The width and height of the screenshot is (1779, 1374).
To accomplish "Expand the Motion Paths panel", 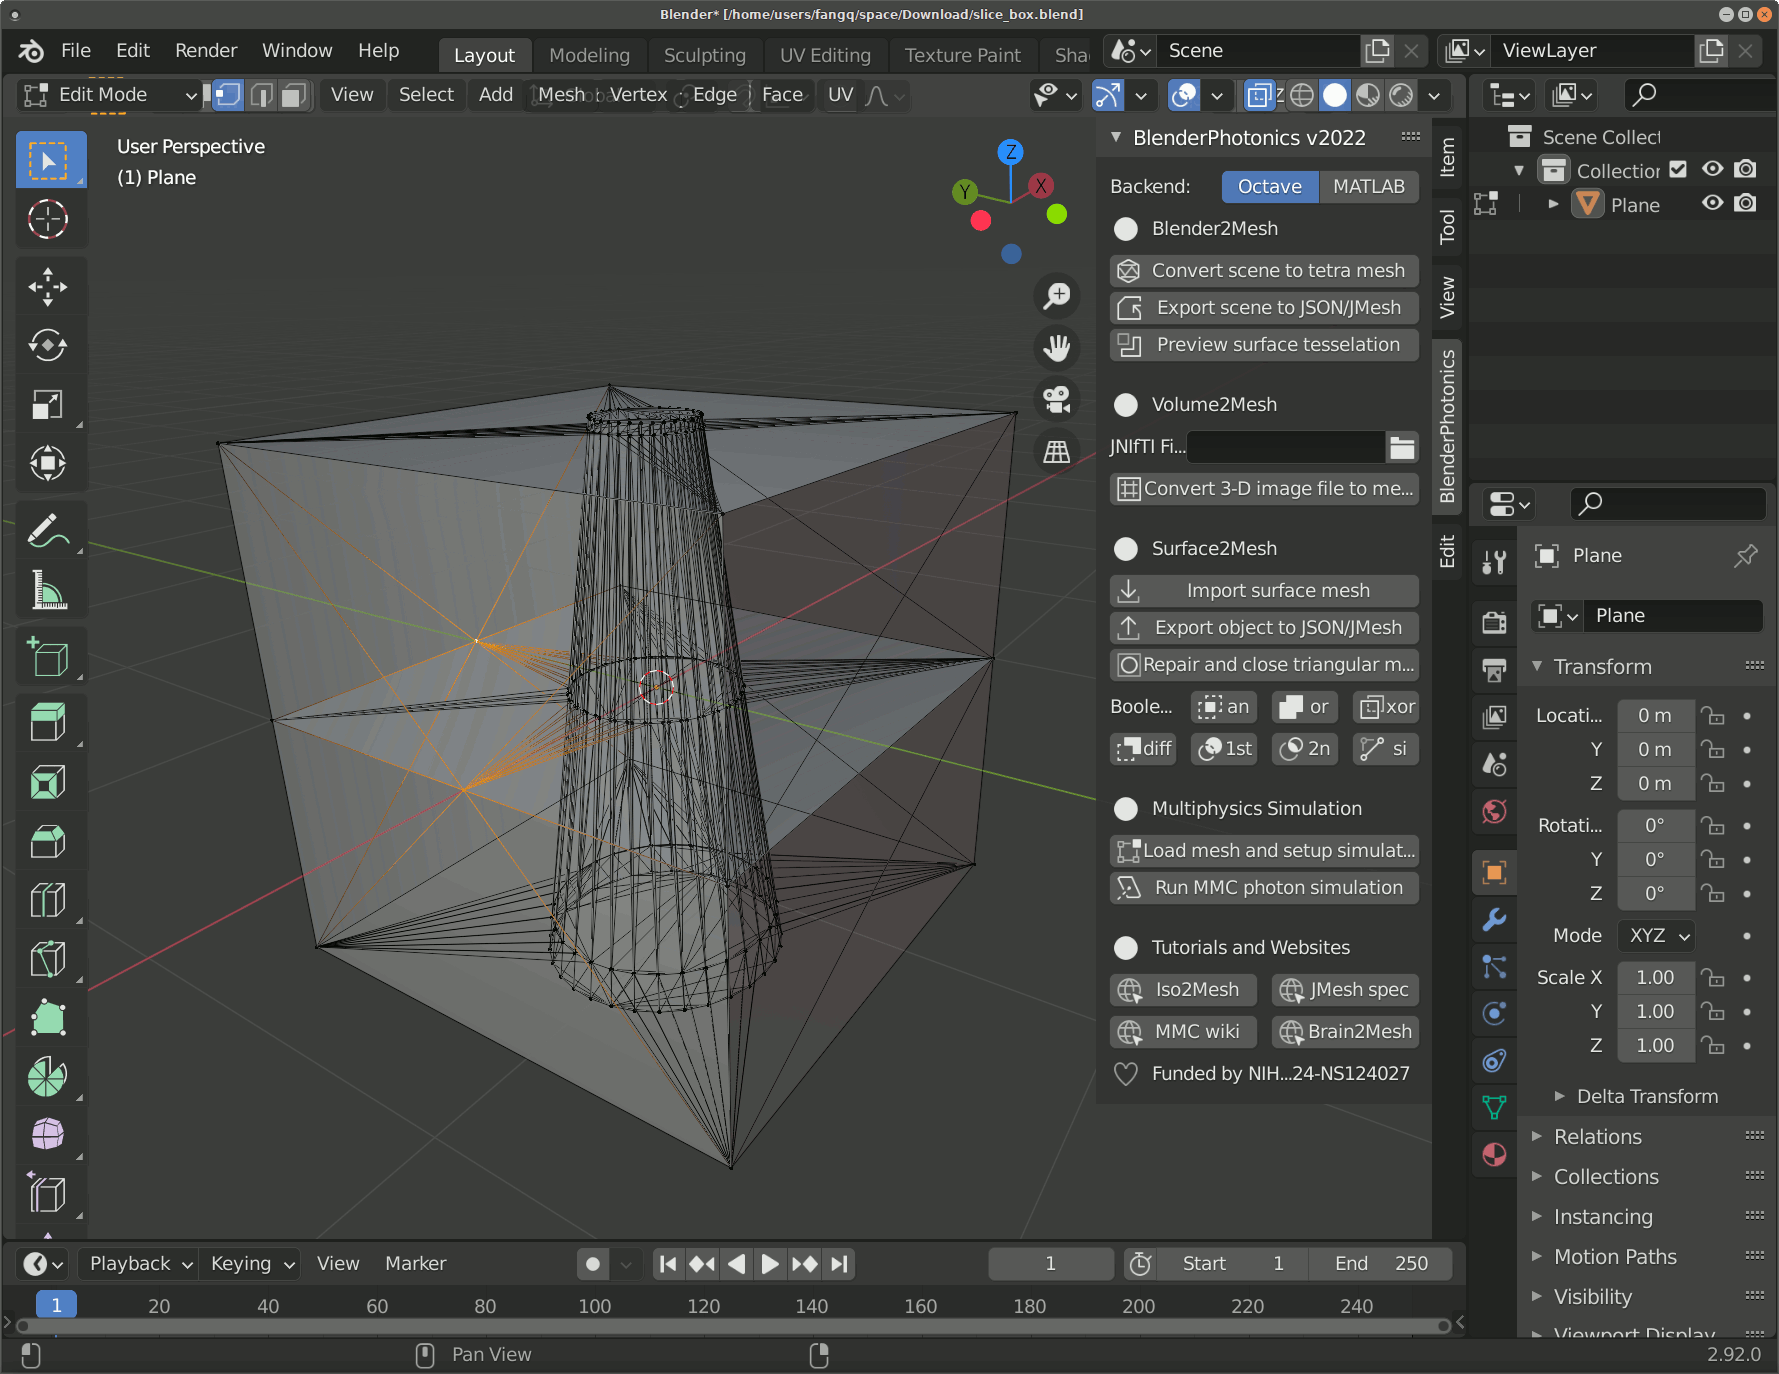I will [1614, 1257].
